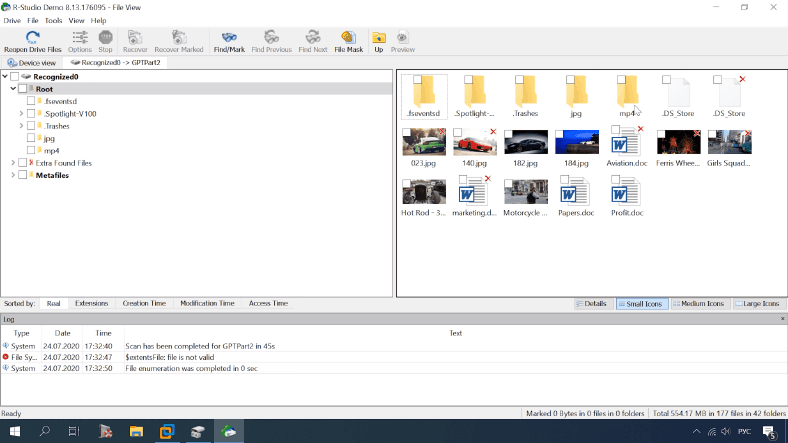
Task: Click the Reopen Drive Files toolbar icon
Action: coord(32,41)
